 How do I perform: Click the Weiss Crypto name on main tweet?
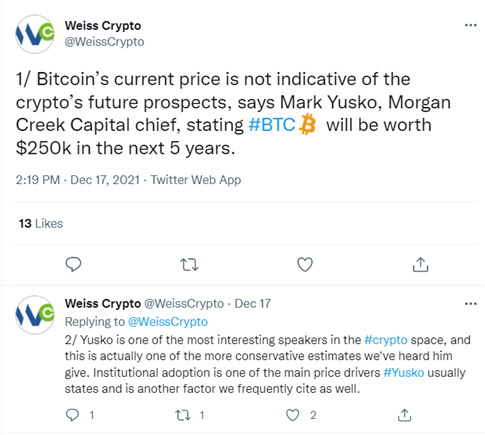coord(103,26)
